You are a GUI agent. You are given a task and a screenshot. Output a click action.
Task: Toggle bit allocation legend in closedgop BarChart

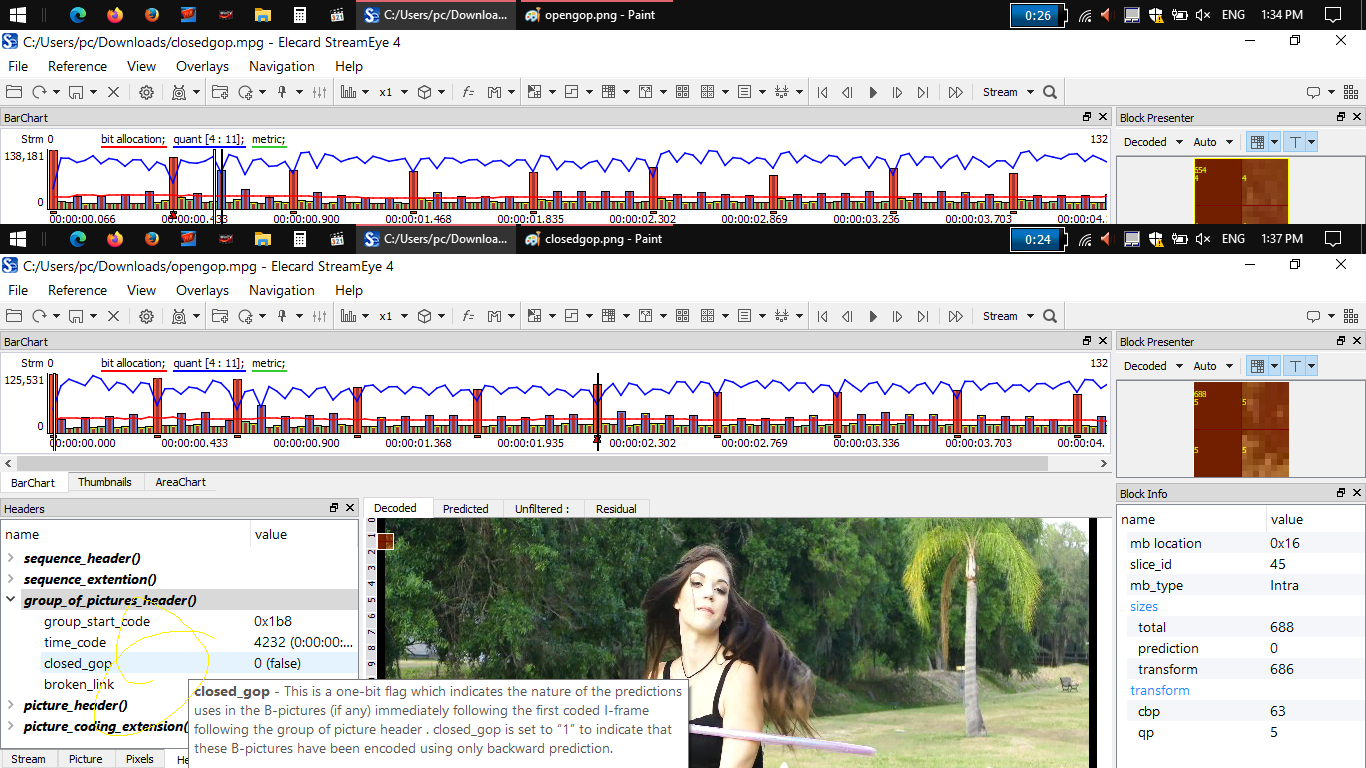(133, 140)
